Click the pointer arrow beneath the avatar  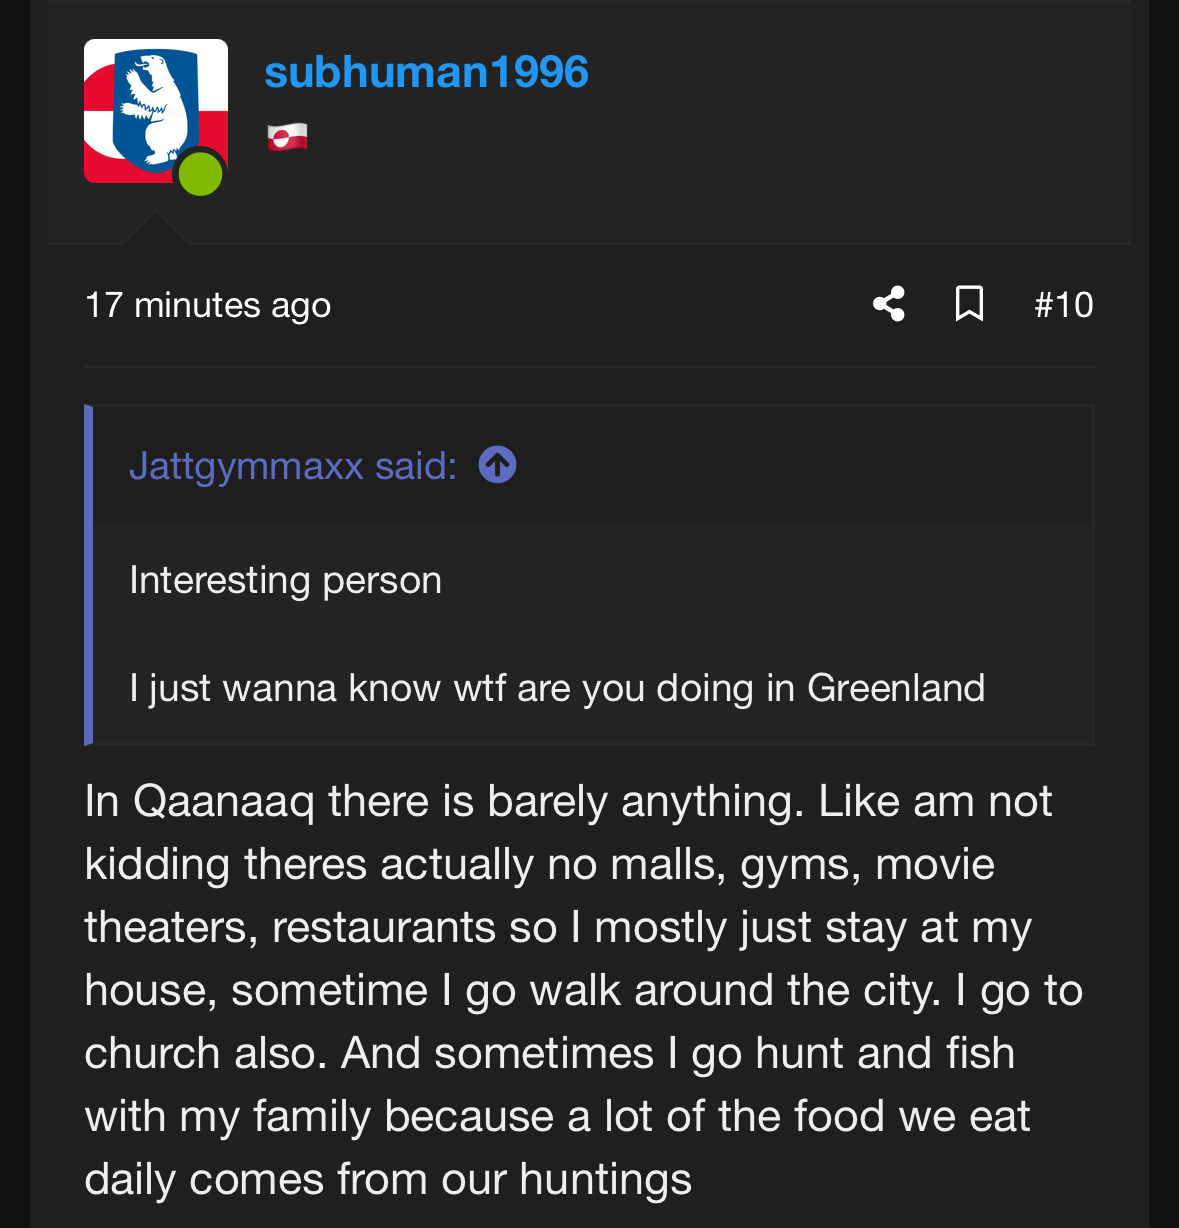pos(155,228)
